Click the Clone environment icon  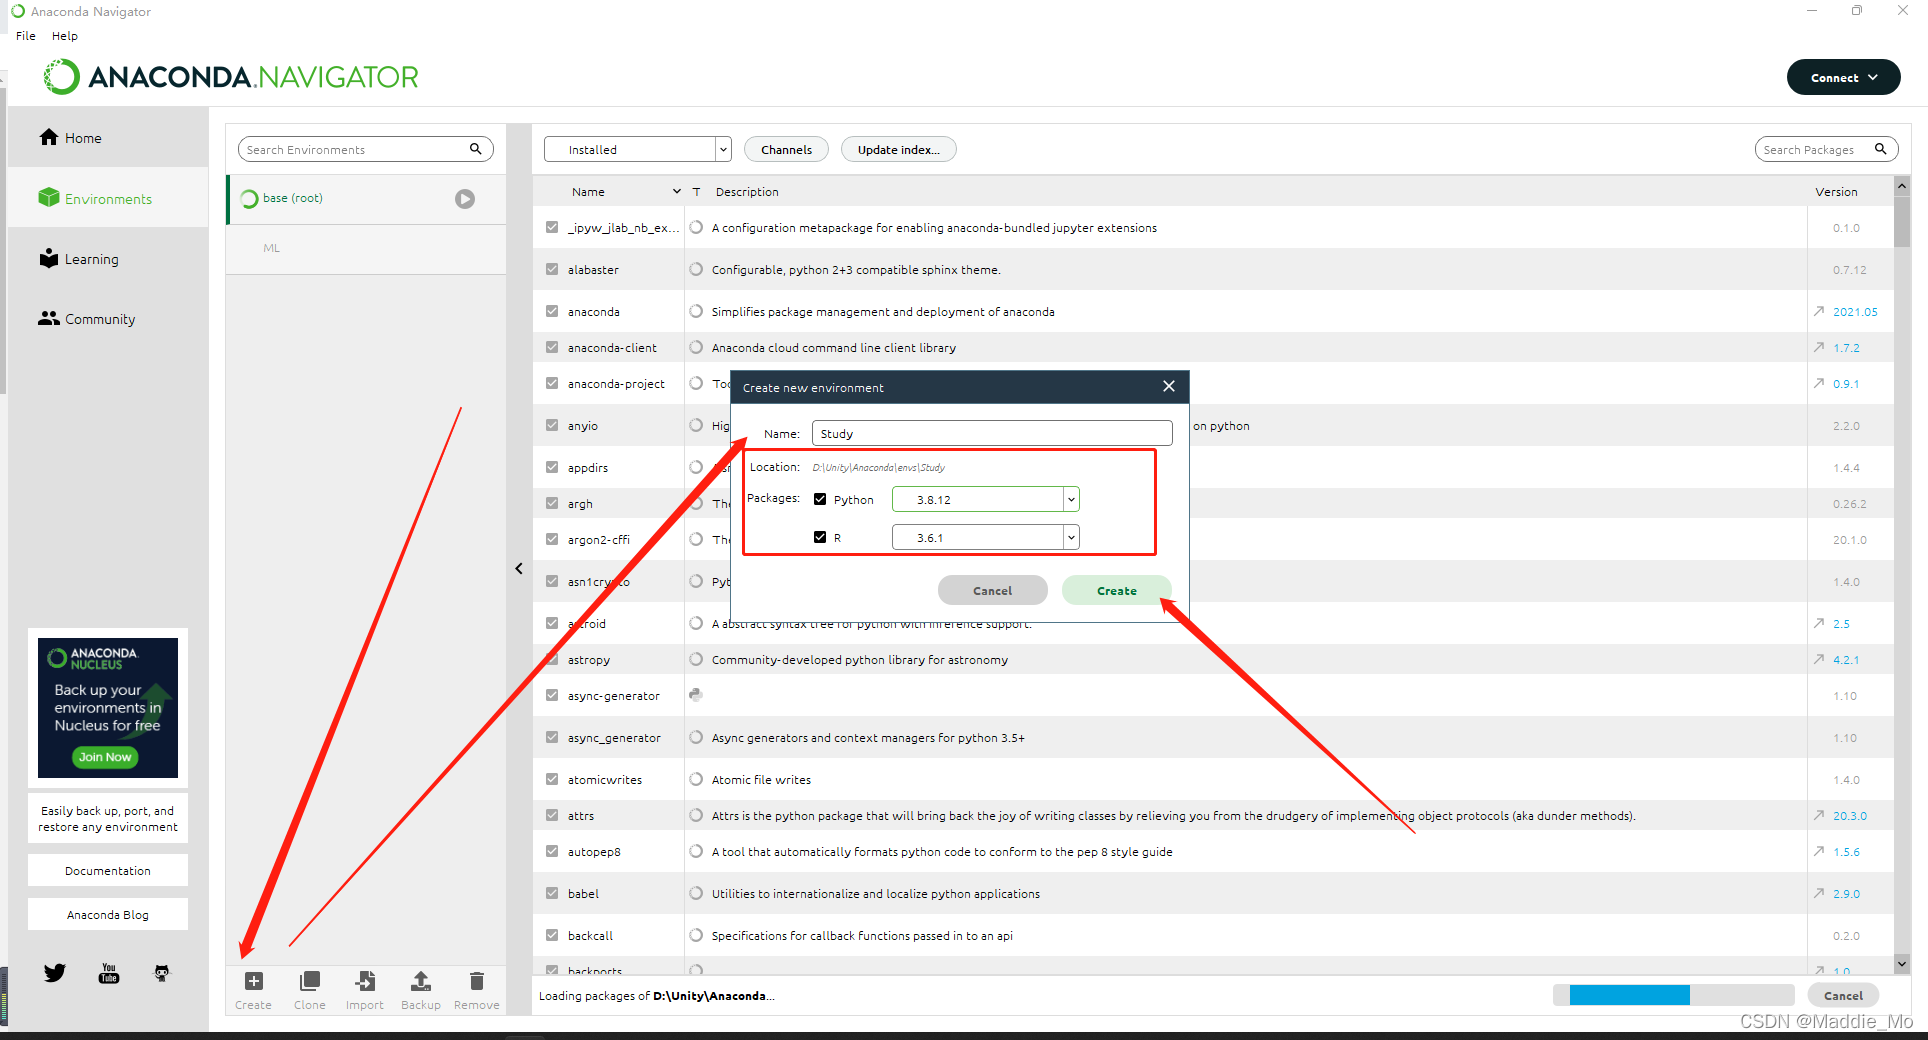click(310, 981)
